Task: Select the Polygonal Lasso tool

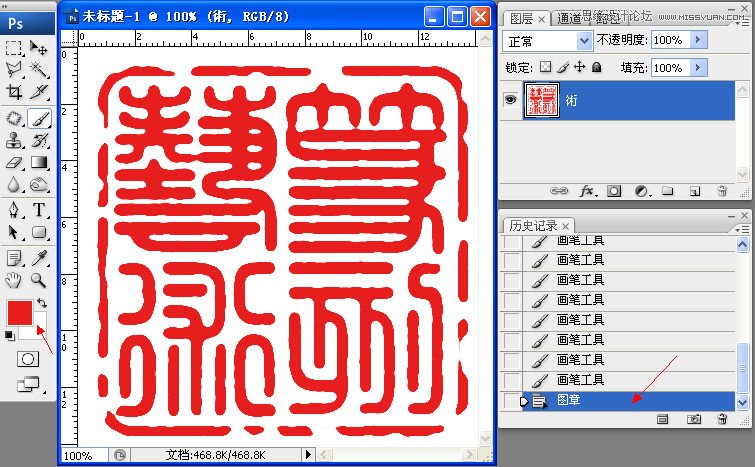Action: pos(13,70)
